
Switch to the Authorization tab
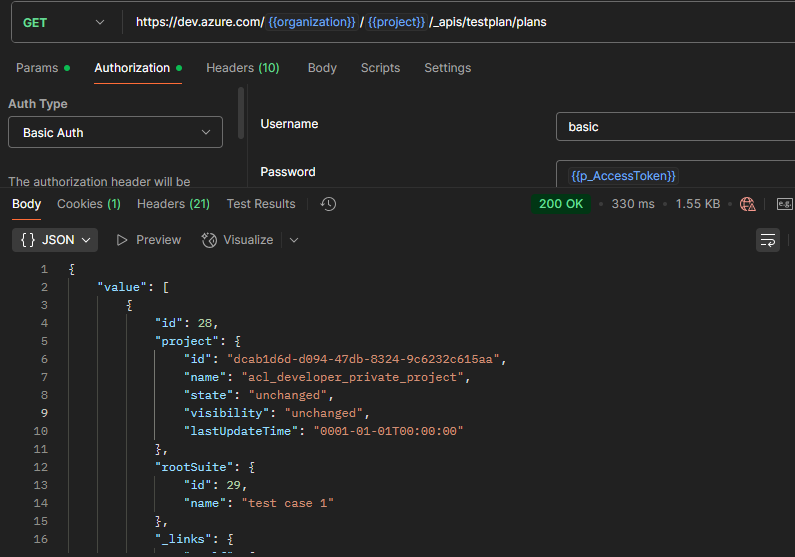(138, 68)
